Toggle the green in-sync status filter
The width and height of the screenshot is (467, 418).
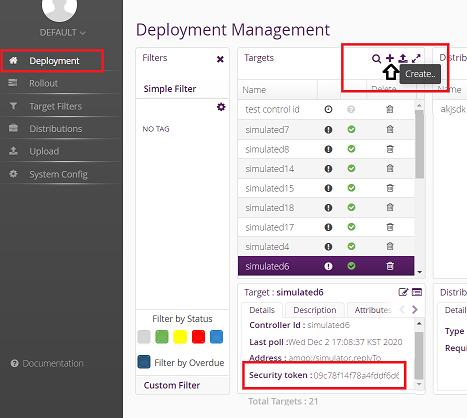[x=162, y=337]
